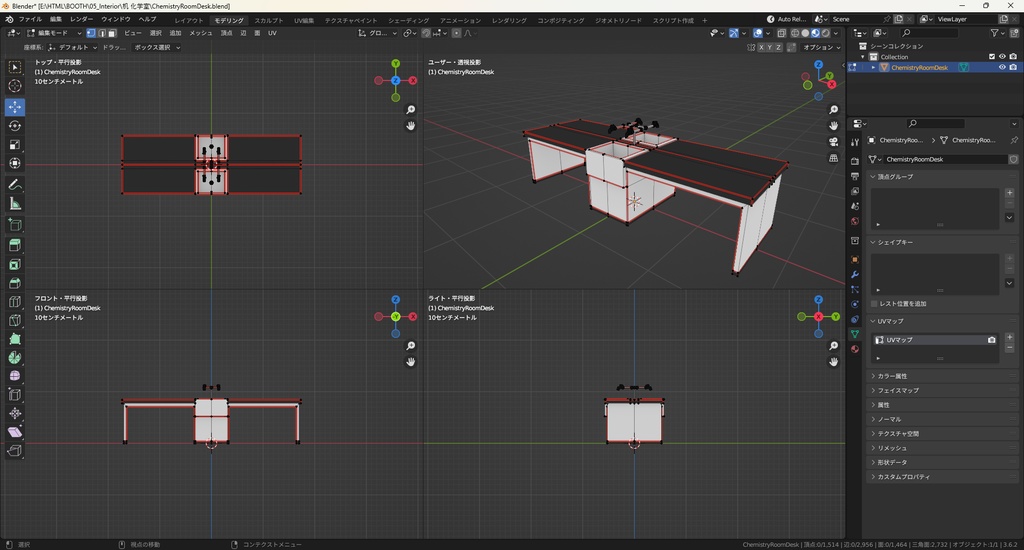This screenshot has width=1024, height=550.
Task: Select the Move tool in left toolbar
Action: tap(15, 106)
